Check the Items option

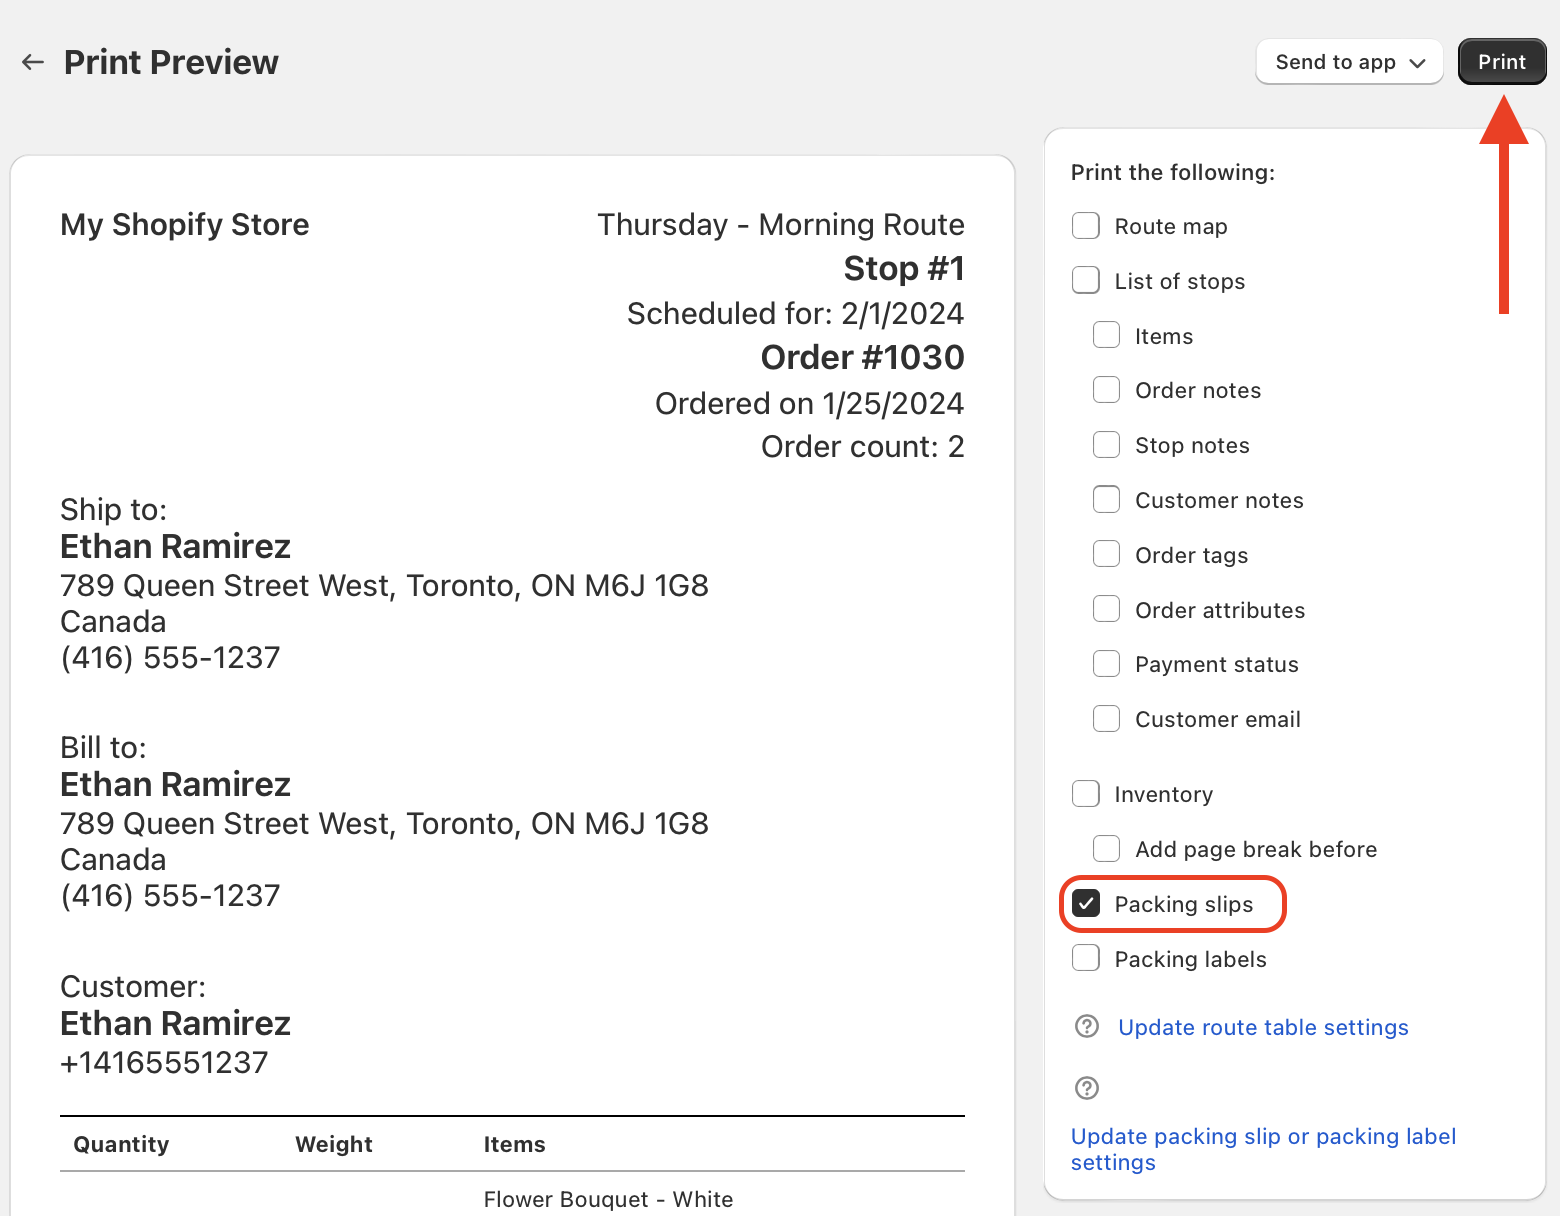coord(1106,335)
